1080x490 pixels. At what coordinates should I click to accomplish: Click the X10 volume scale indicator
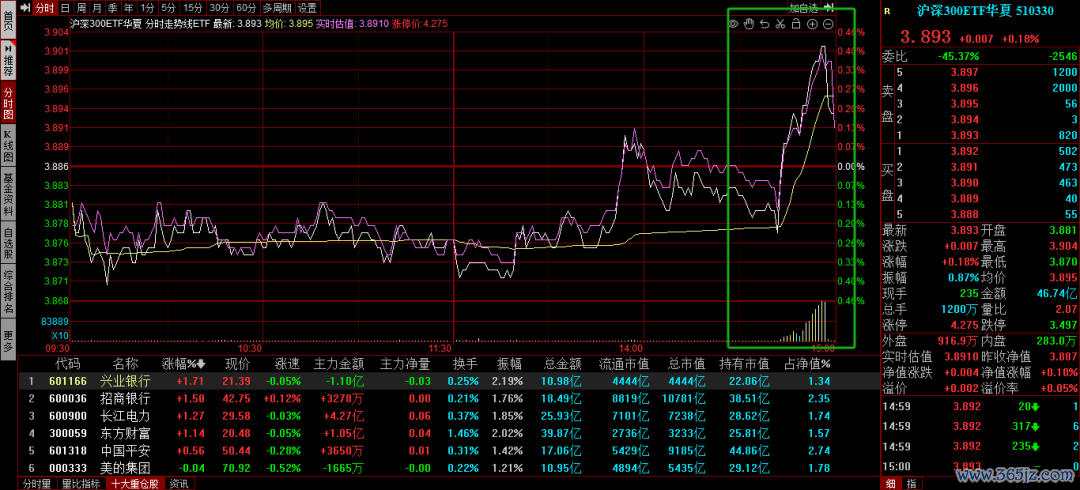pyautogui.click(x=61, y=335)
